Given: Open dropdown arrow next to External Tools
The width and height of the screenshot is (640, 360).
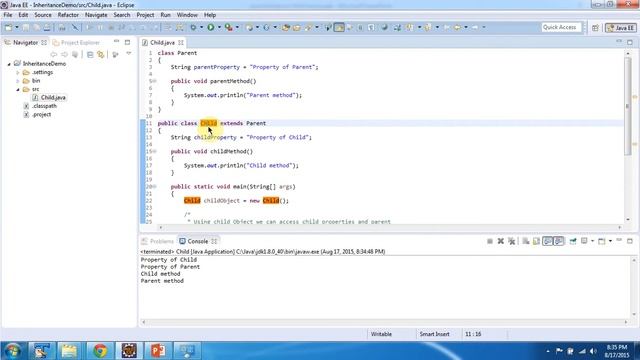Looking at the screenshot, I should point(237,27).
